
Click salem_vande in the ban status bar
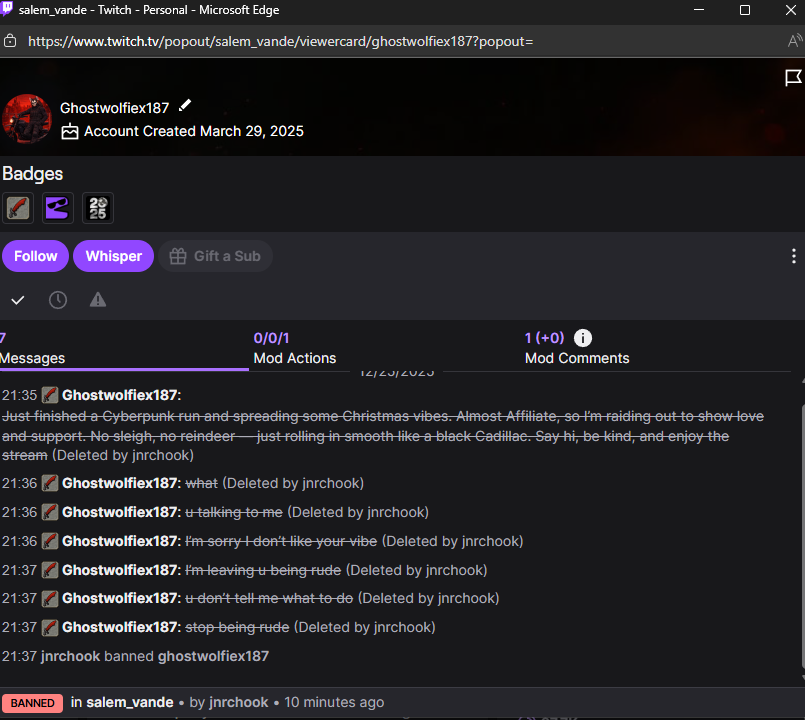pos(129,702)
